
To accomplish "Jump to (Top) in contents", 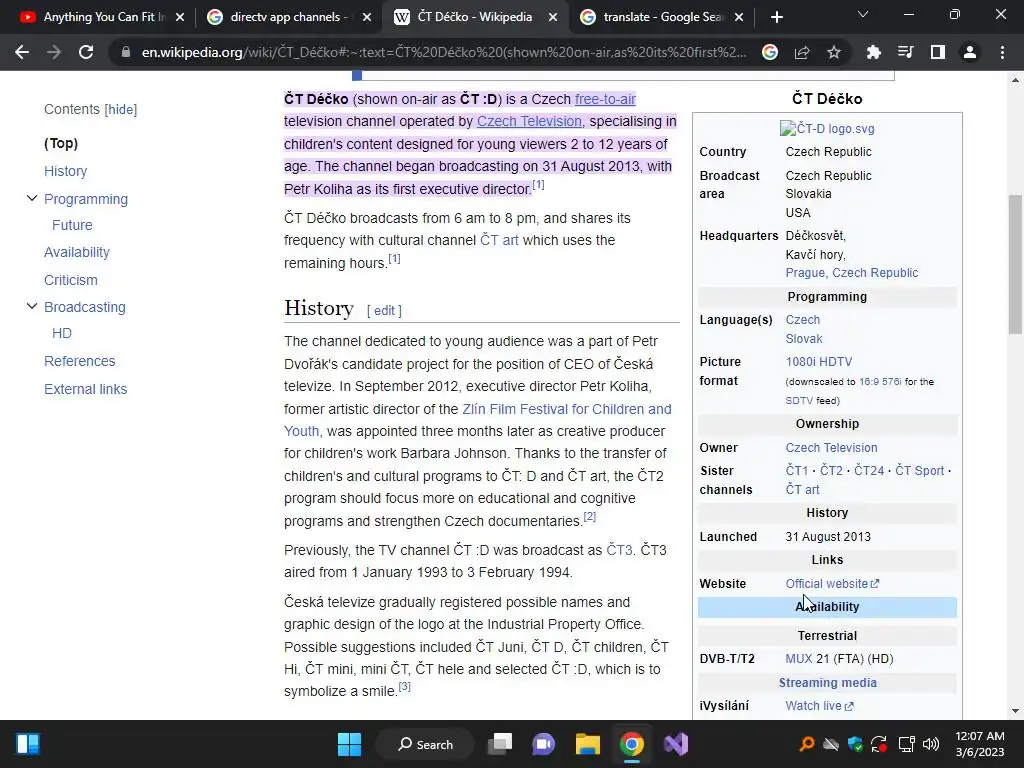I will [61, 143].
